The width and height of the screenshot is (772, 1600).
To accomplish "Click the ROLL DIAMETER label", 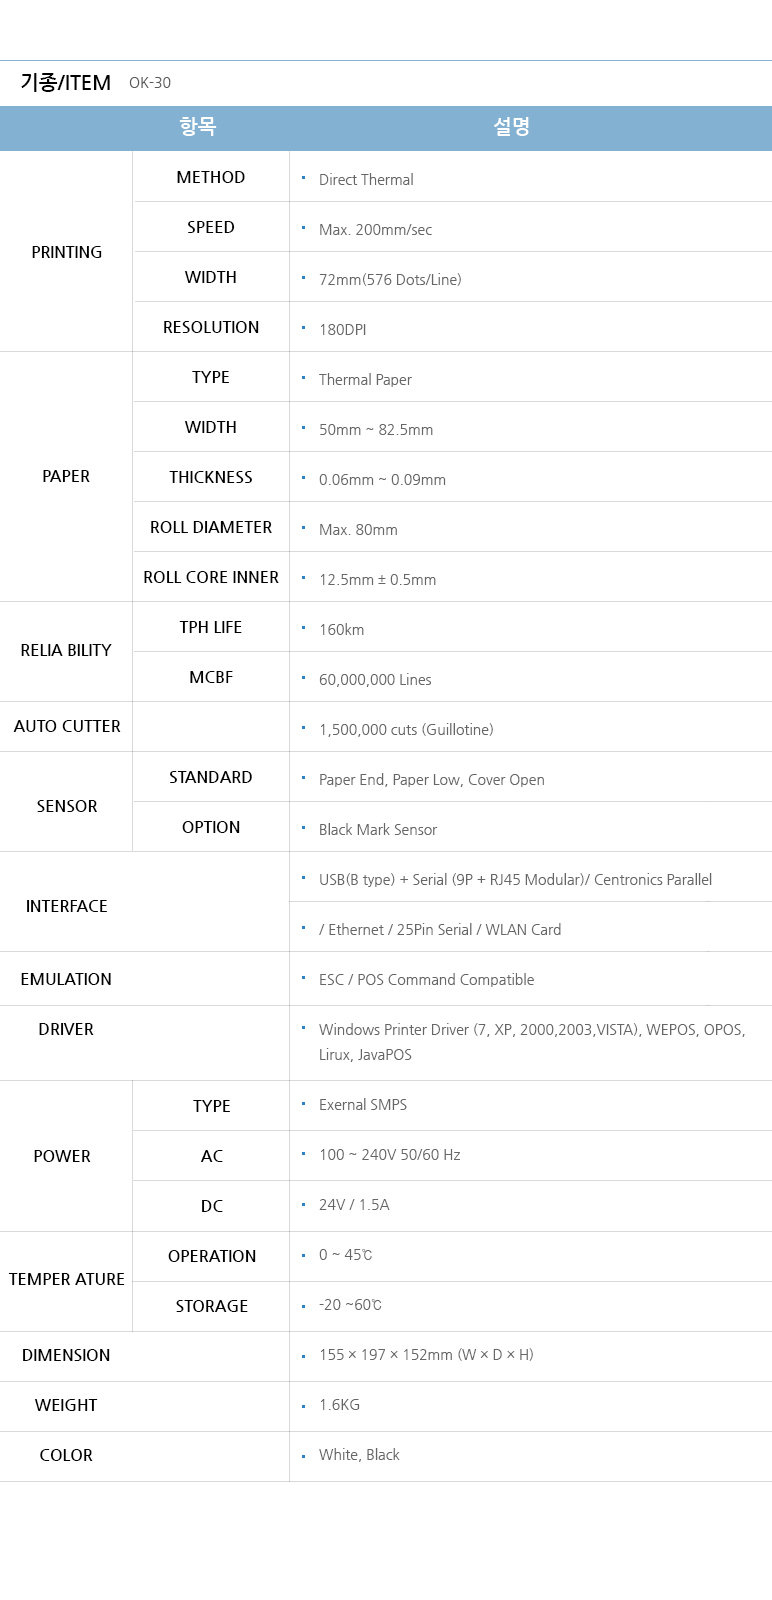I will pos(211,527).
